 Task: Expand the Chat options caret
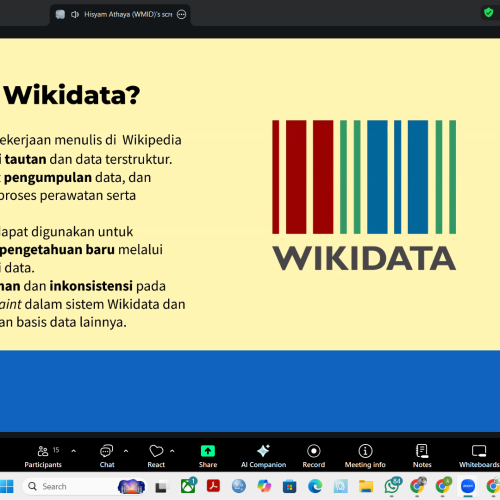126,451
